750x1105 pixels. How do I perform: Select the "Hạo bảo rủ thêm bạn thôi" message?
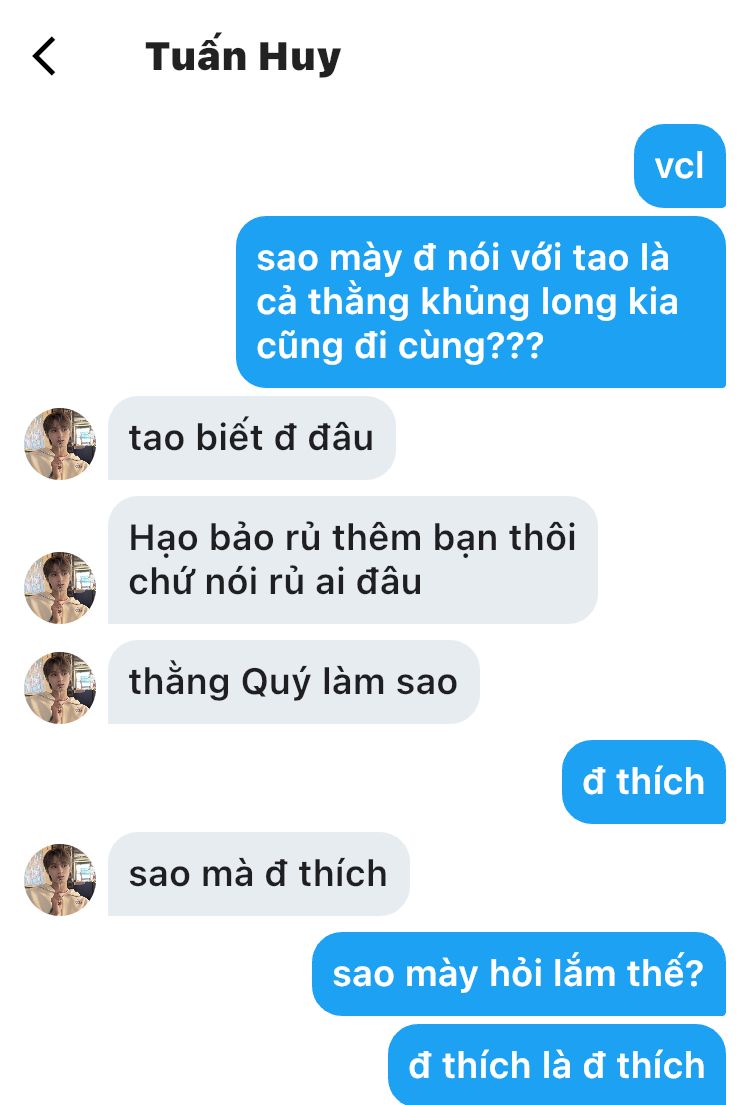click(x=352, y=560)
